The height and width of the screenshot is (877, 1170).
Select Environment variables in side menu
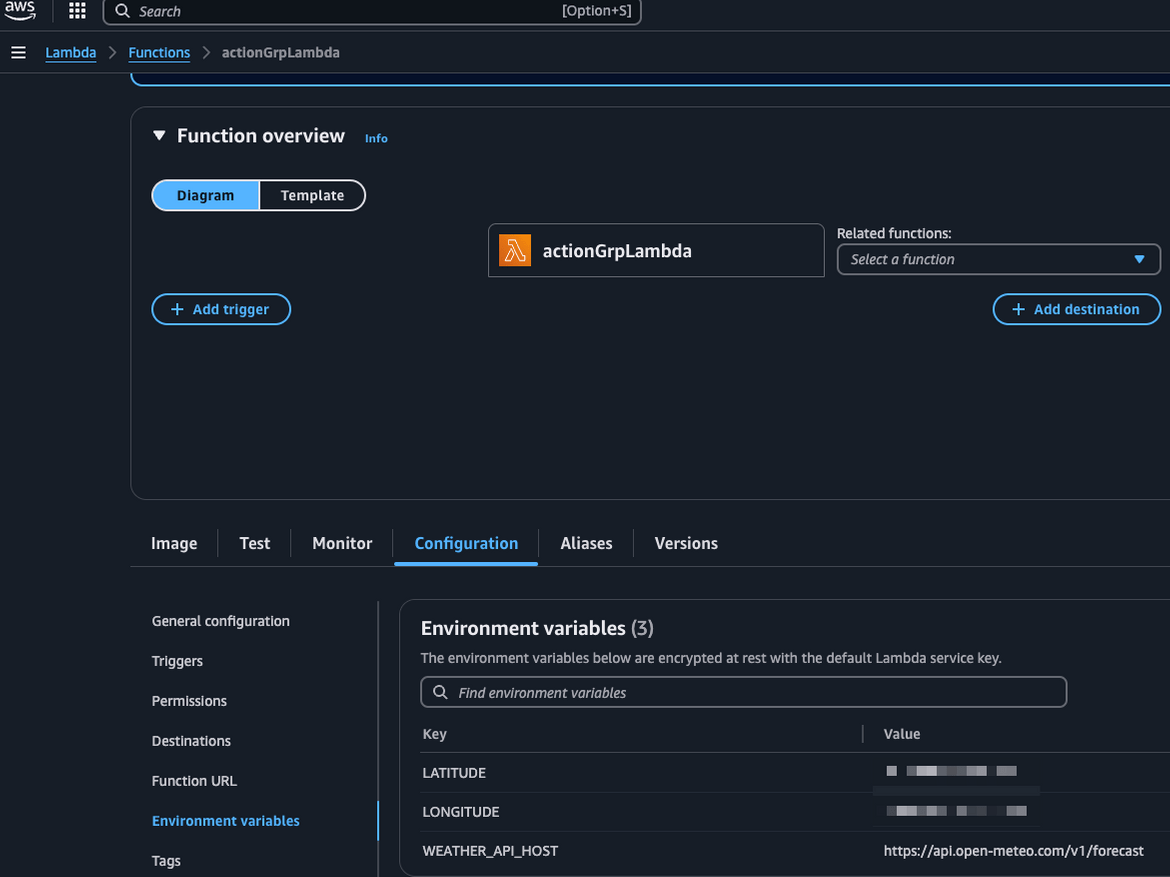[x=225, y=821]
